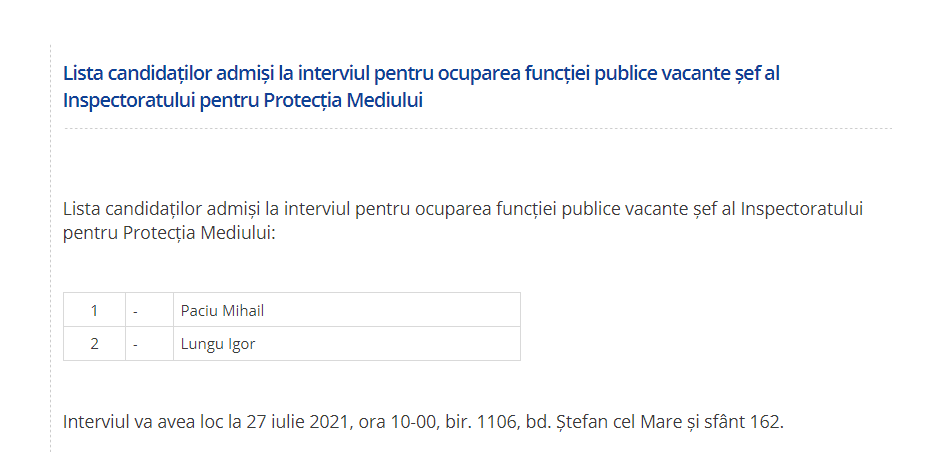Click the number 1 table cell
The image size is (948, 469).
pyautogui.click(x=94, y=310)
